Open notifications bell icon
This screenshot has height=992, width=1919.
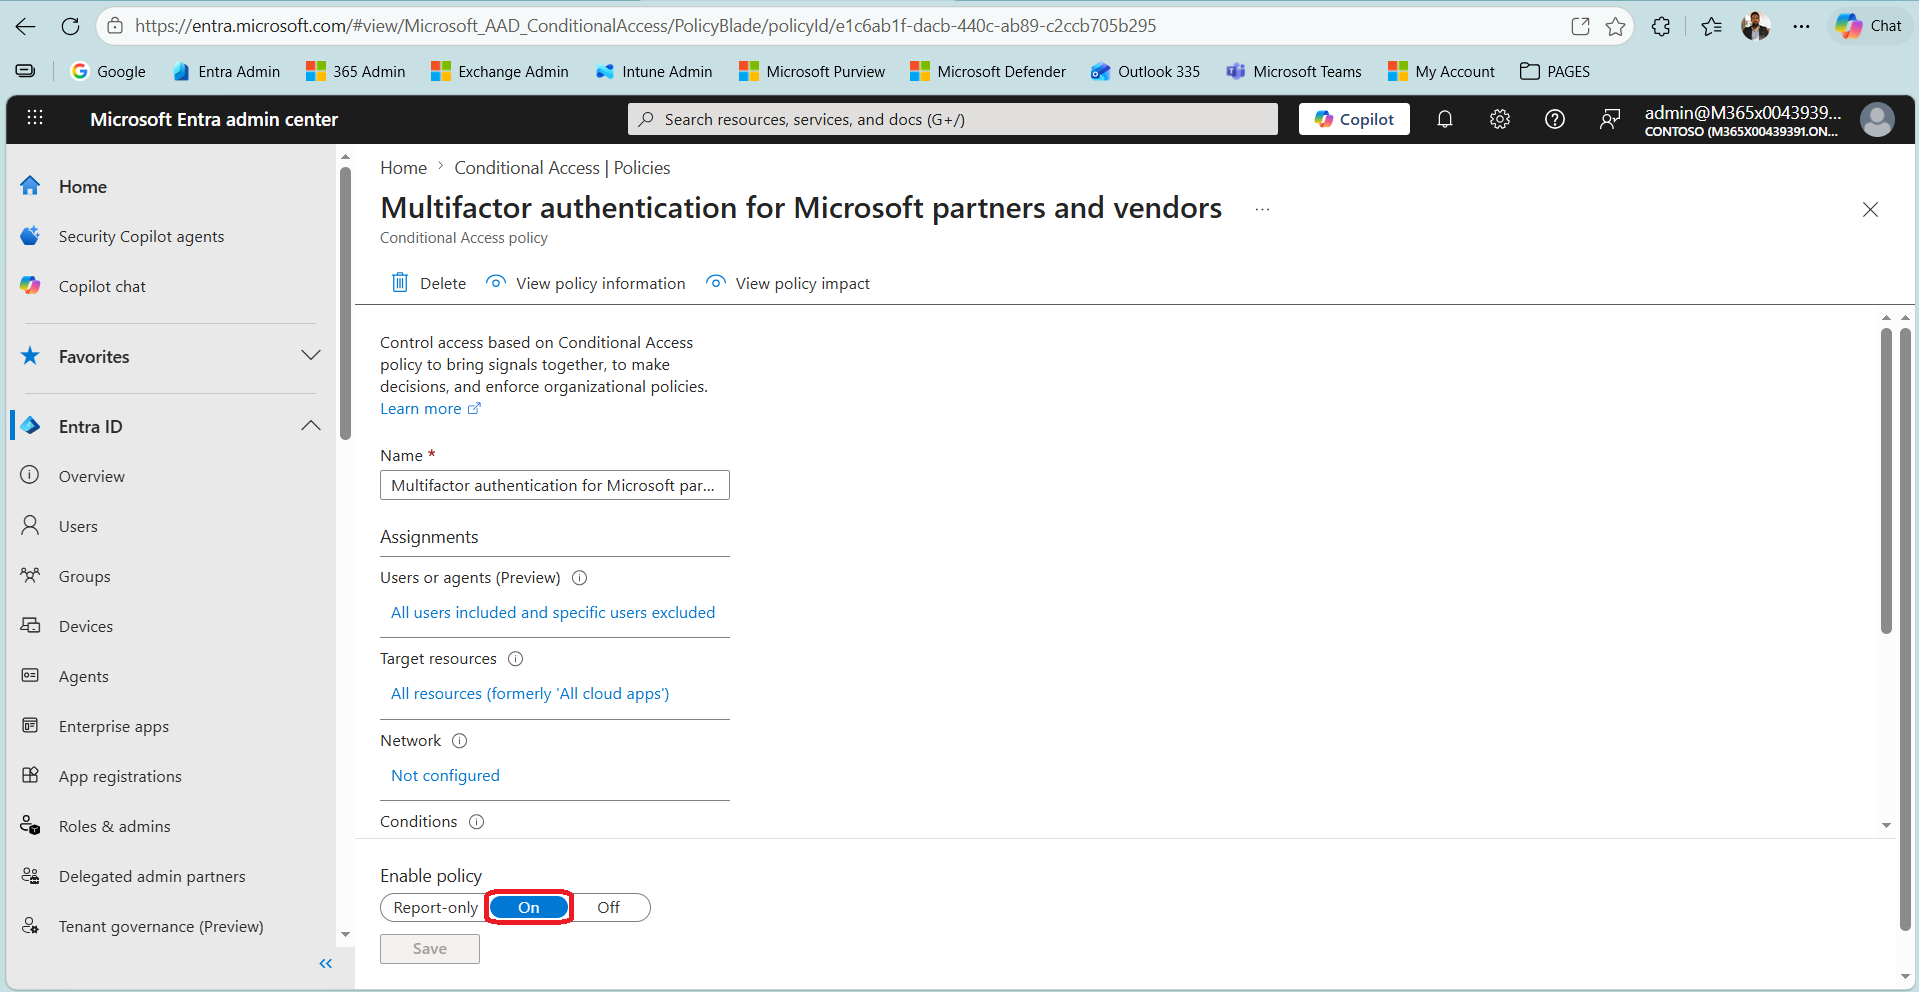pyautogui.click(x=1444, y=119)
